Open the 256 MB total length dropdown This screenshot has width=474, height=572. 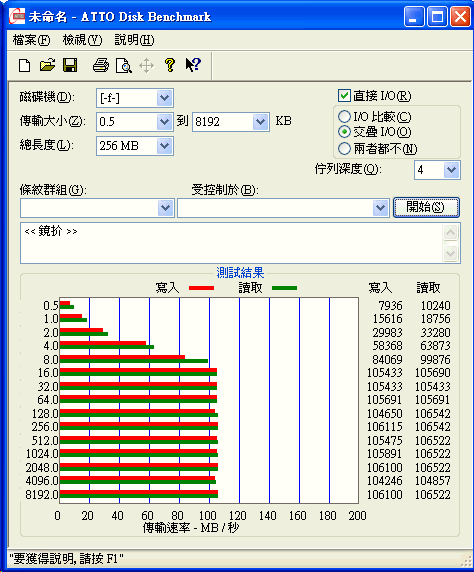coord(165,146)
